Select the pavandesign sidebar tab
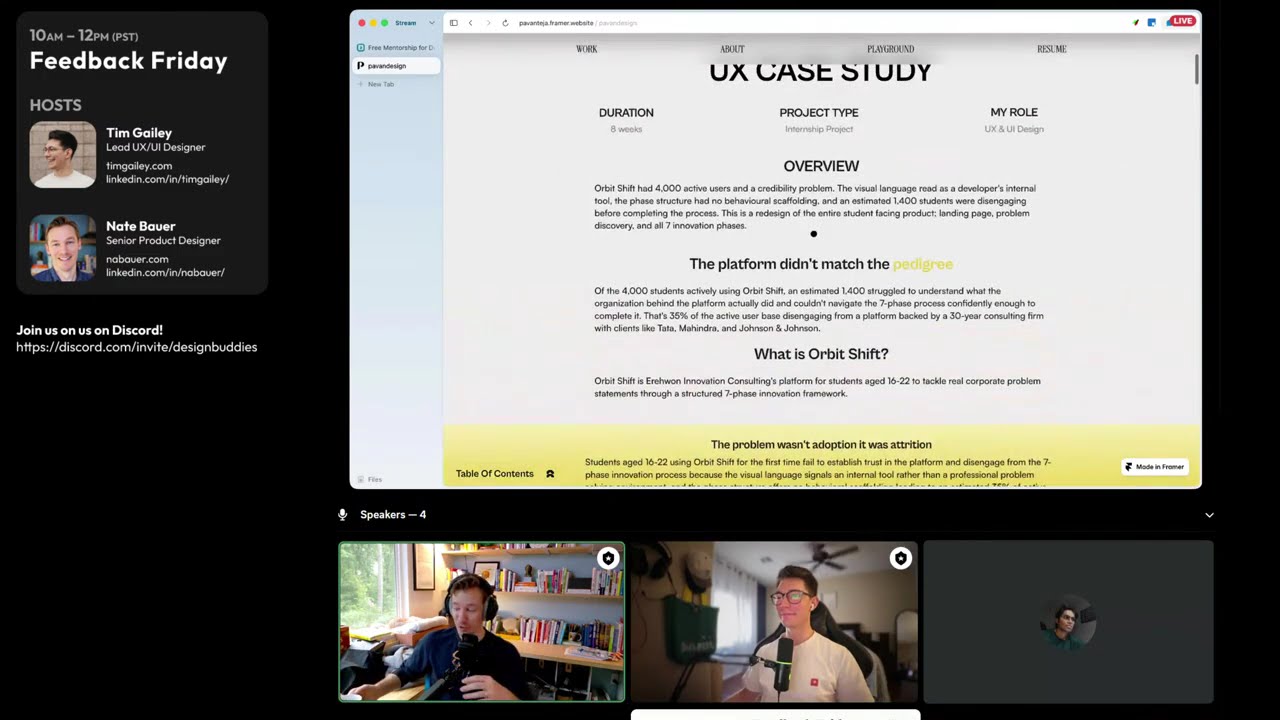Image resolution: width=1280 pixels, height=720 pixels. click(396, 66)
